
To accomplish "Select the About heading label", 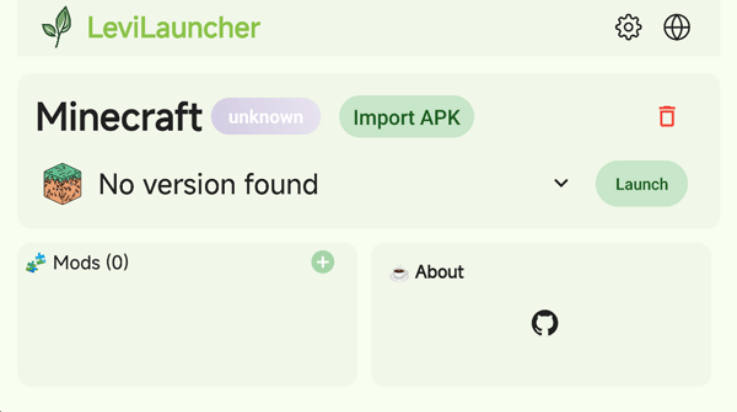I will pos(439,272).
